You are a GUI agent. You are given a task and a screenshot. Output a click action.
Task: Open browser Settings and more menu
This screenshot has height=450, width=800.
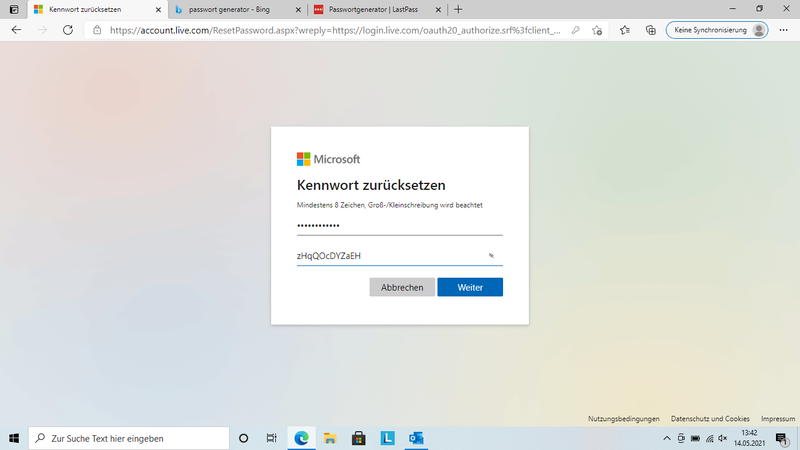point(784,30)
